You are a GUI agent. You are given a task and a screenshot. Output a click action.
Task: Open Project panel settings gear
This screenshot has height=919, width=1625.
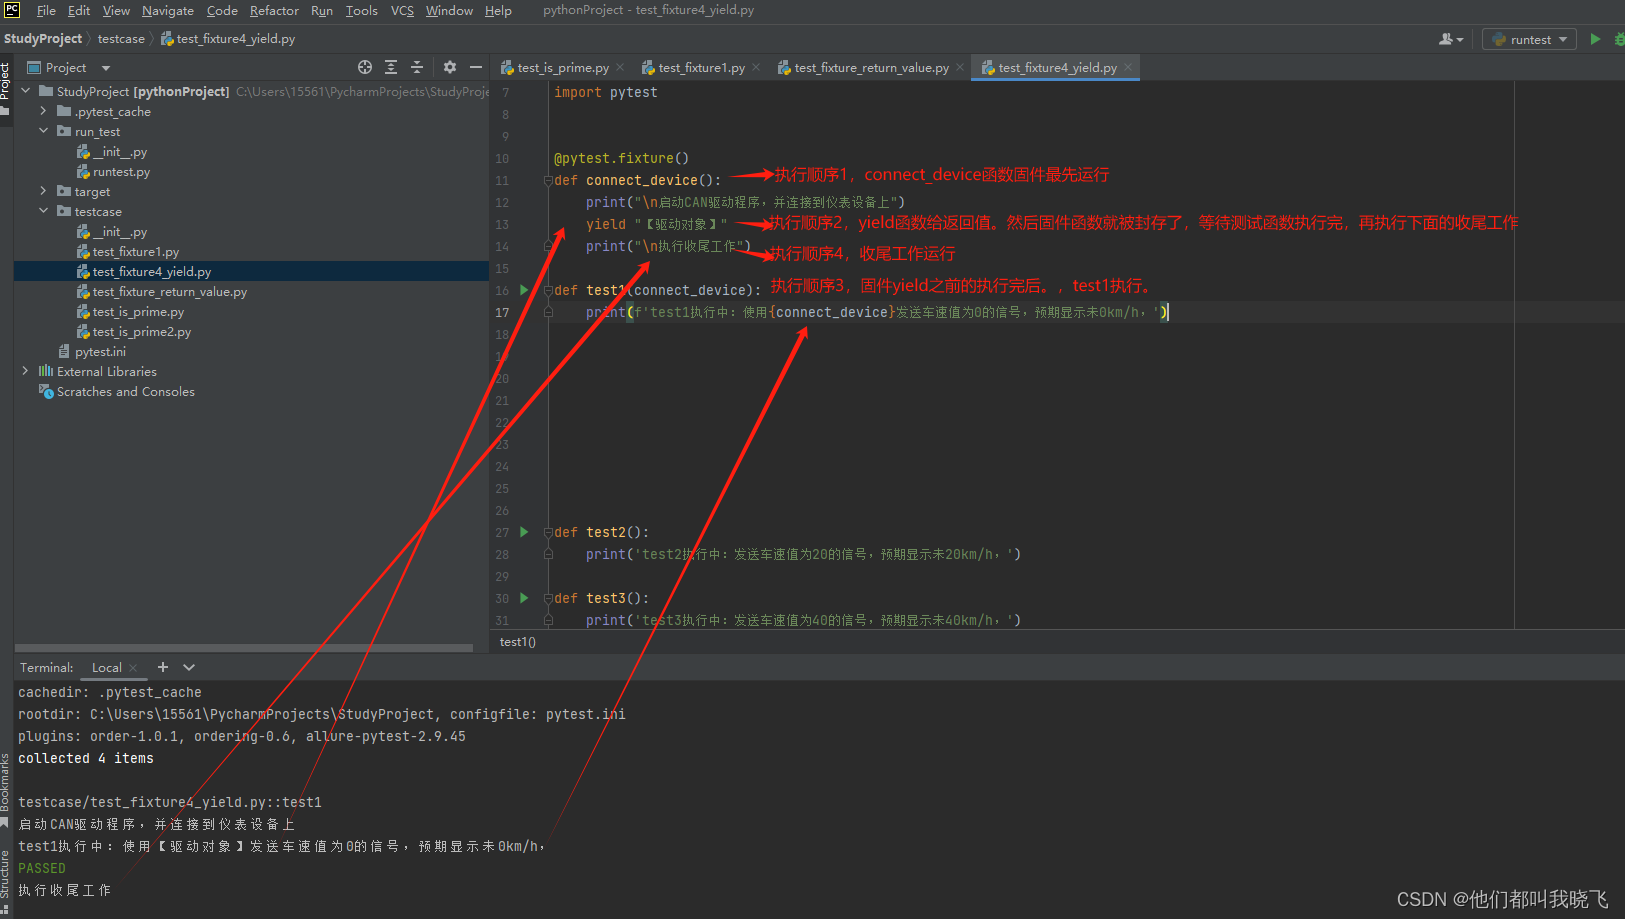(x=450, y=67)
